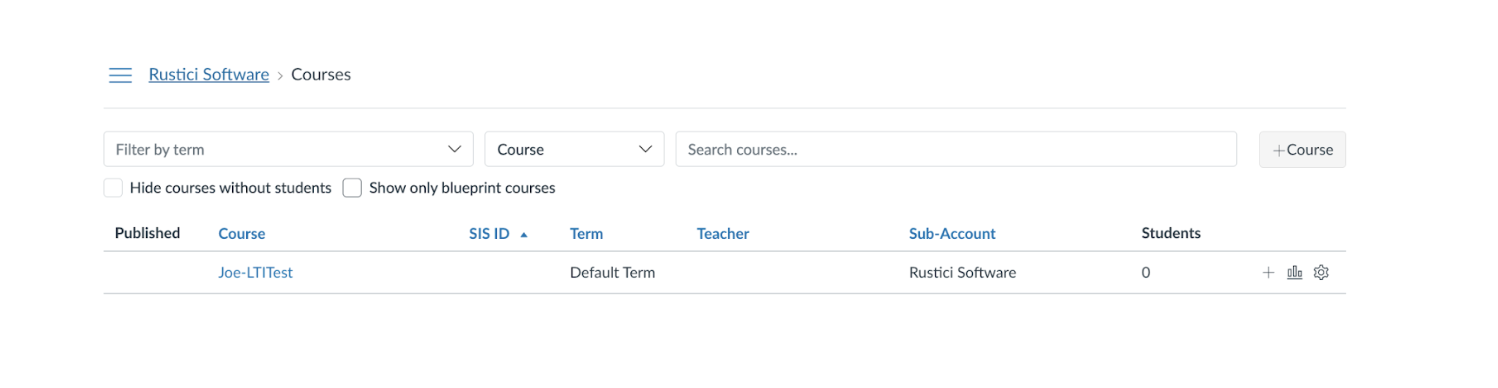Image resolution: width=1498 pixels, height=388 pixels.
Task: Click the Students column header
Action: click(1171, 233)
